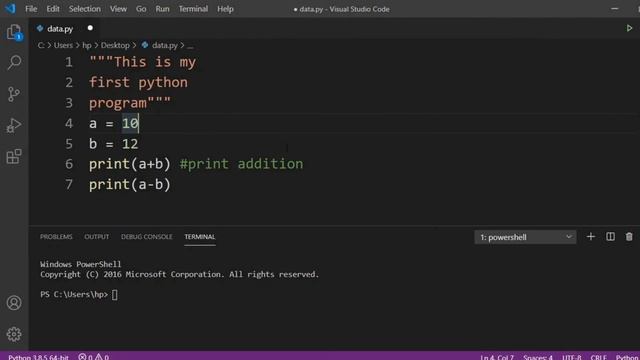Open the Run menu

162,9
